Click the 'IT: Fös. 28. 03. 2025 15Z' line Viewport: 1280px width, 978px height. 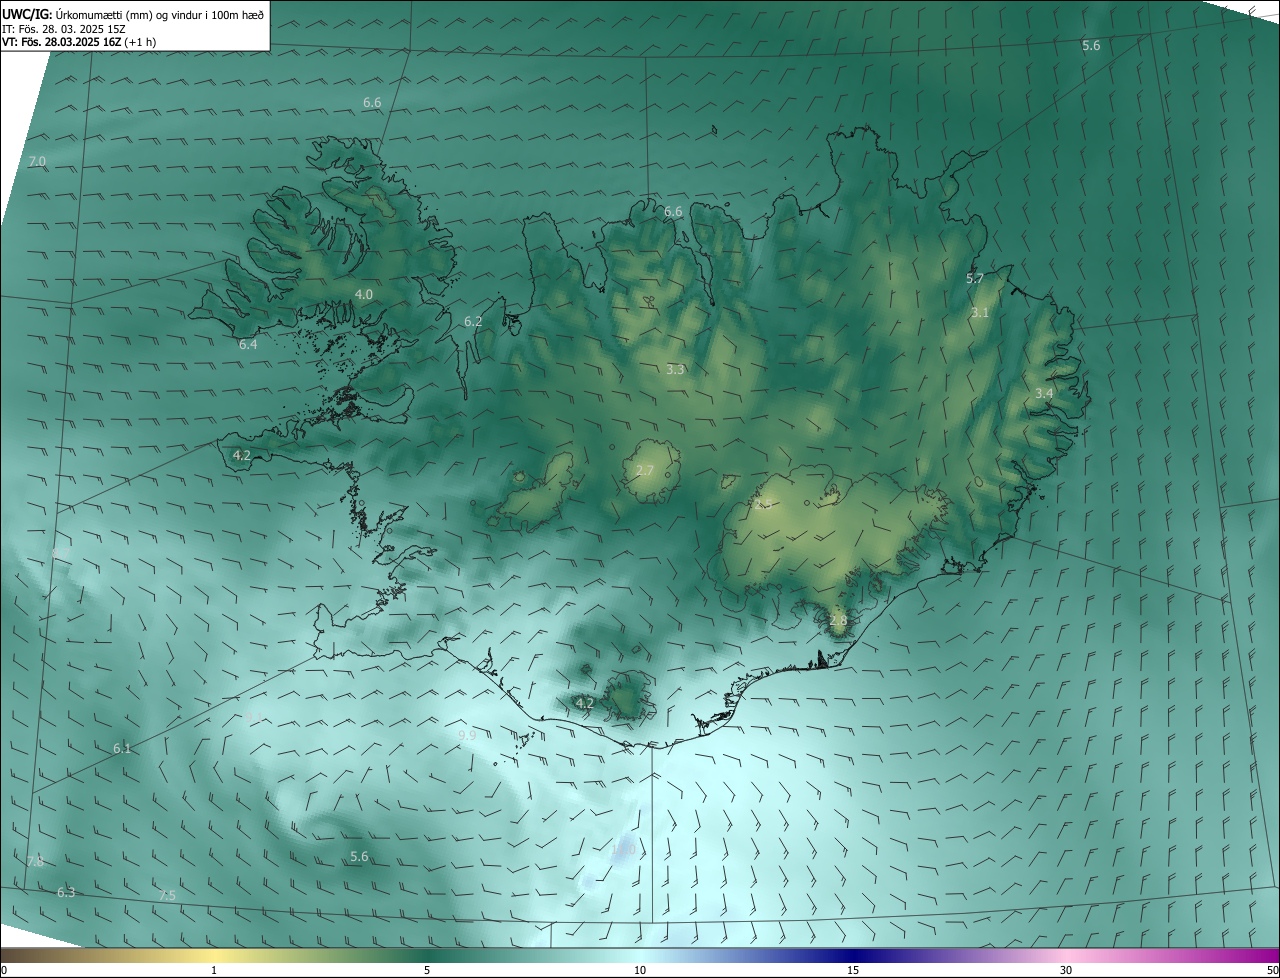(66, 29)
